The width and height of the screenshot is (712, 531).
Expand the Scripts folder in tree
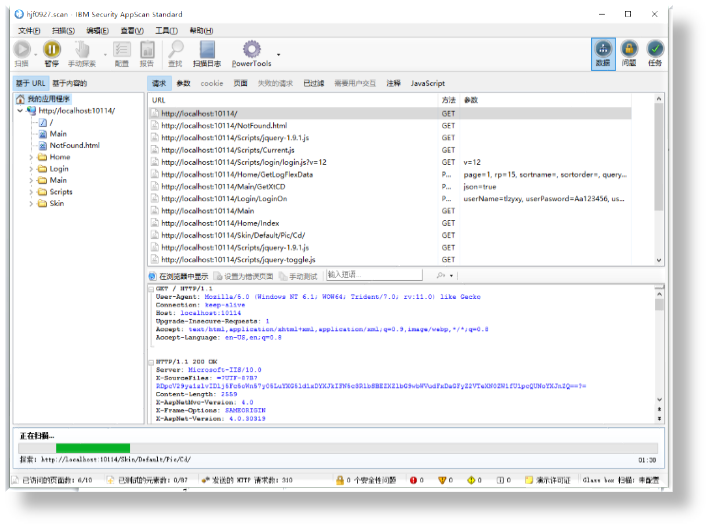click(x=31, y=192)
